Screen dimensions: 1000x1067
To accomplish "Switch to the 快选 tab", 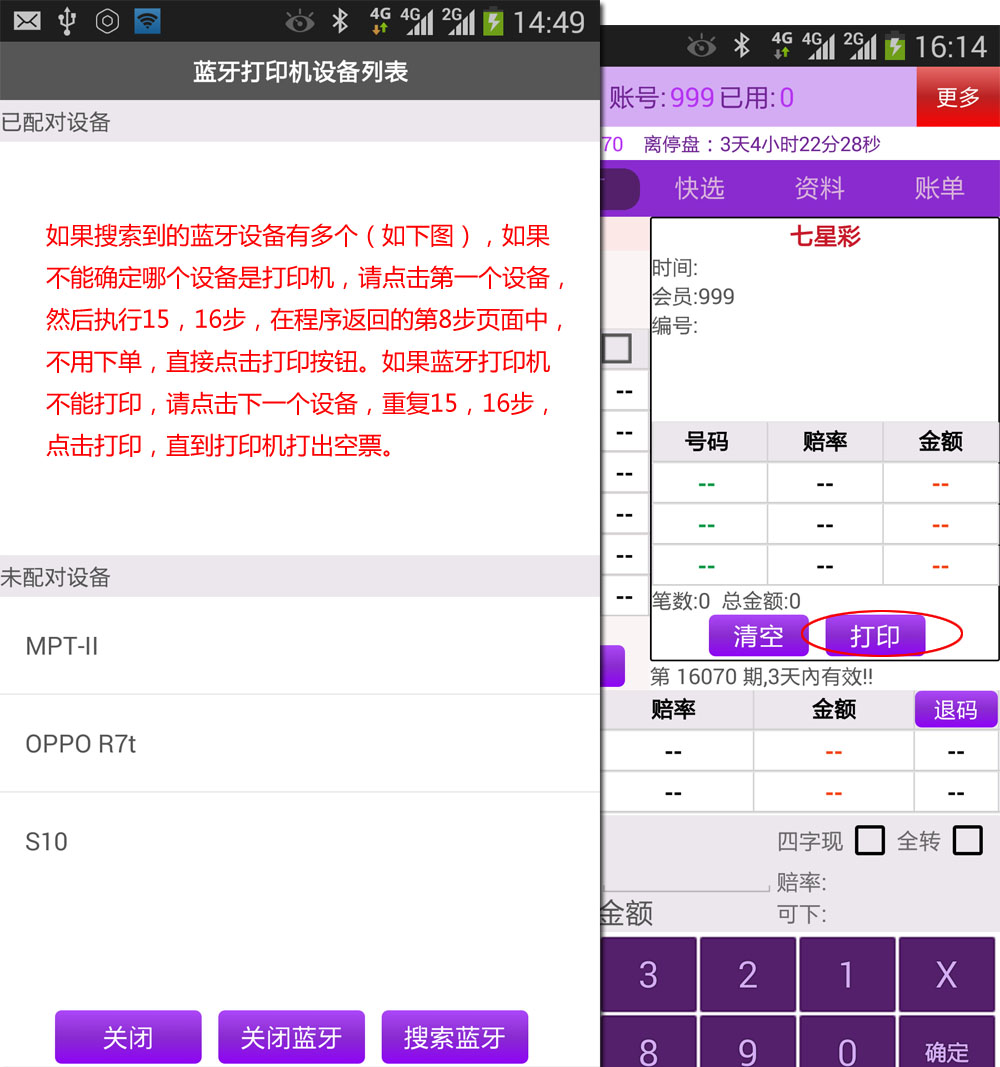I will click(x=701, y=188).
